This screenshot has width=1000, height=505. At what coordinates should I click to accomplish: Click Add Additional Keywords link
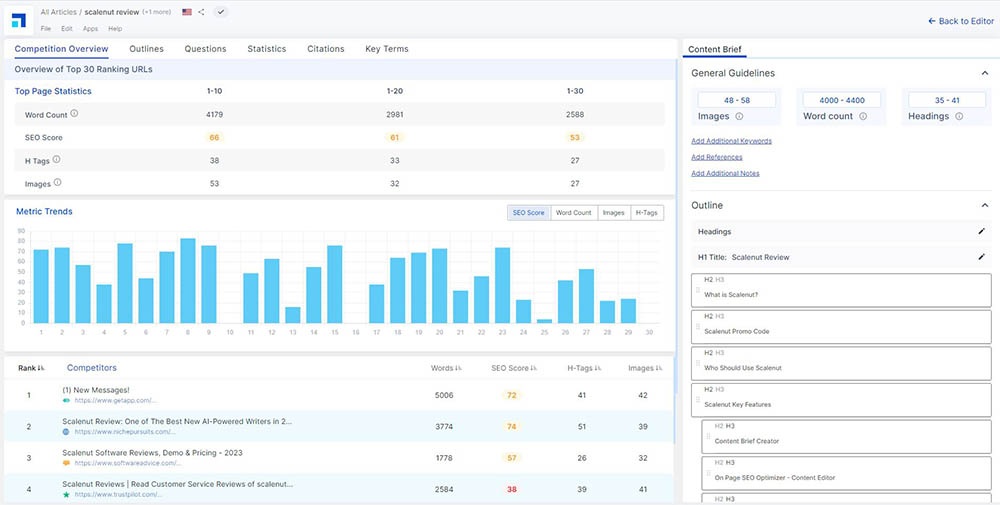(x=731, y=141)
